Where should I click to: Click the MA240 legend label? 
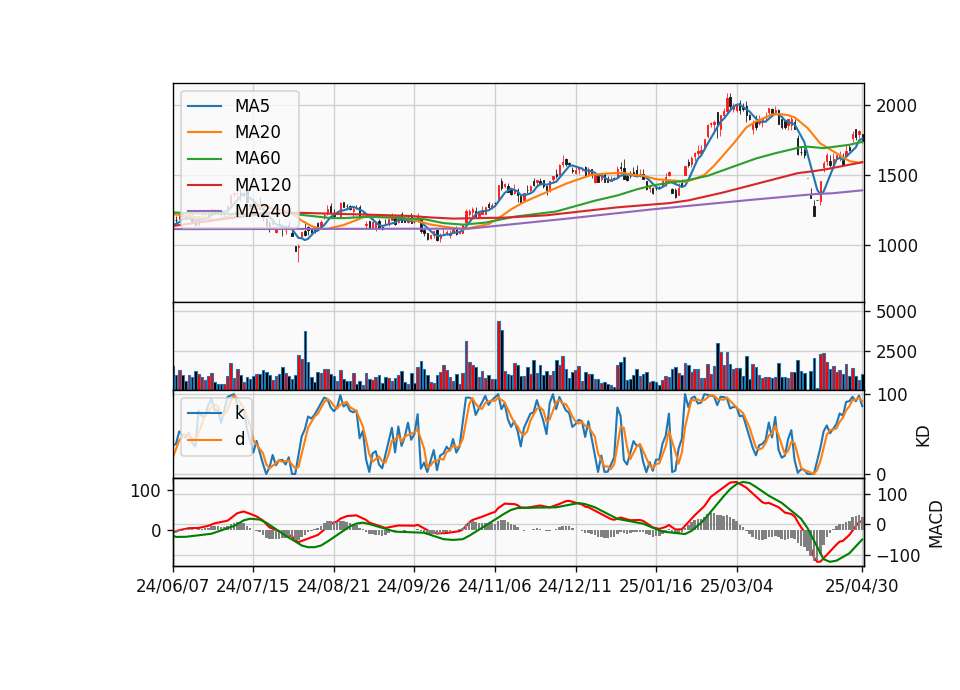[x=263, y=211]
